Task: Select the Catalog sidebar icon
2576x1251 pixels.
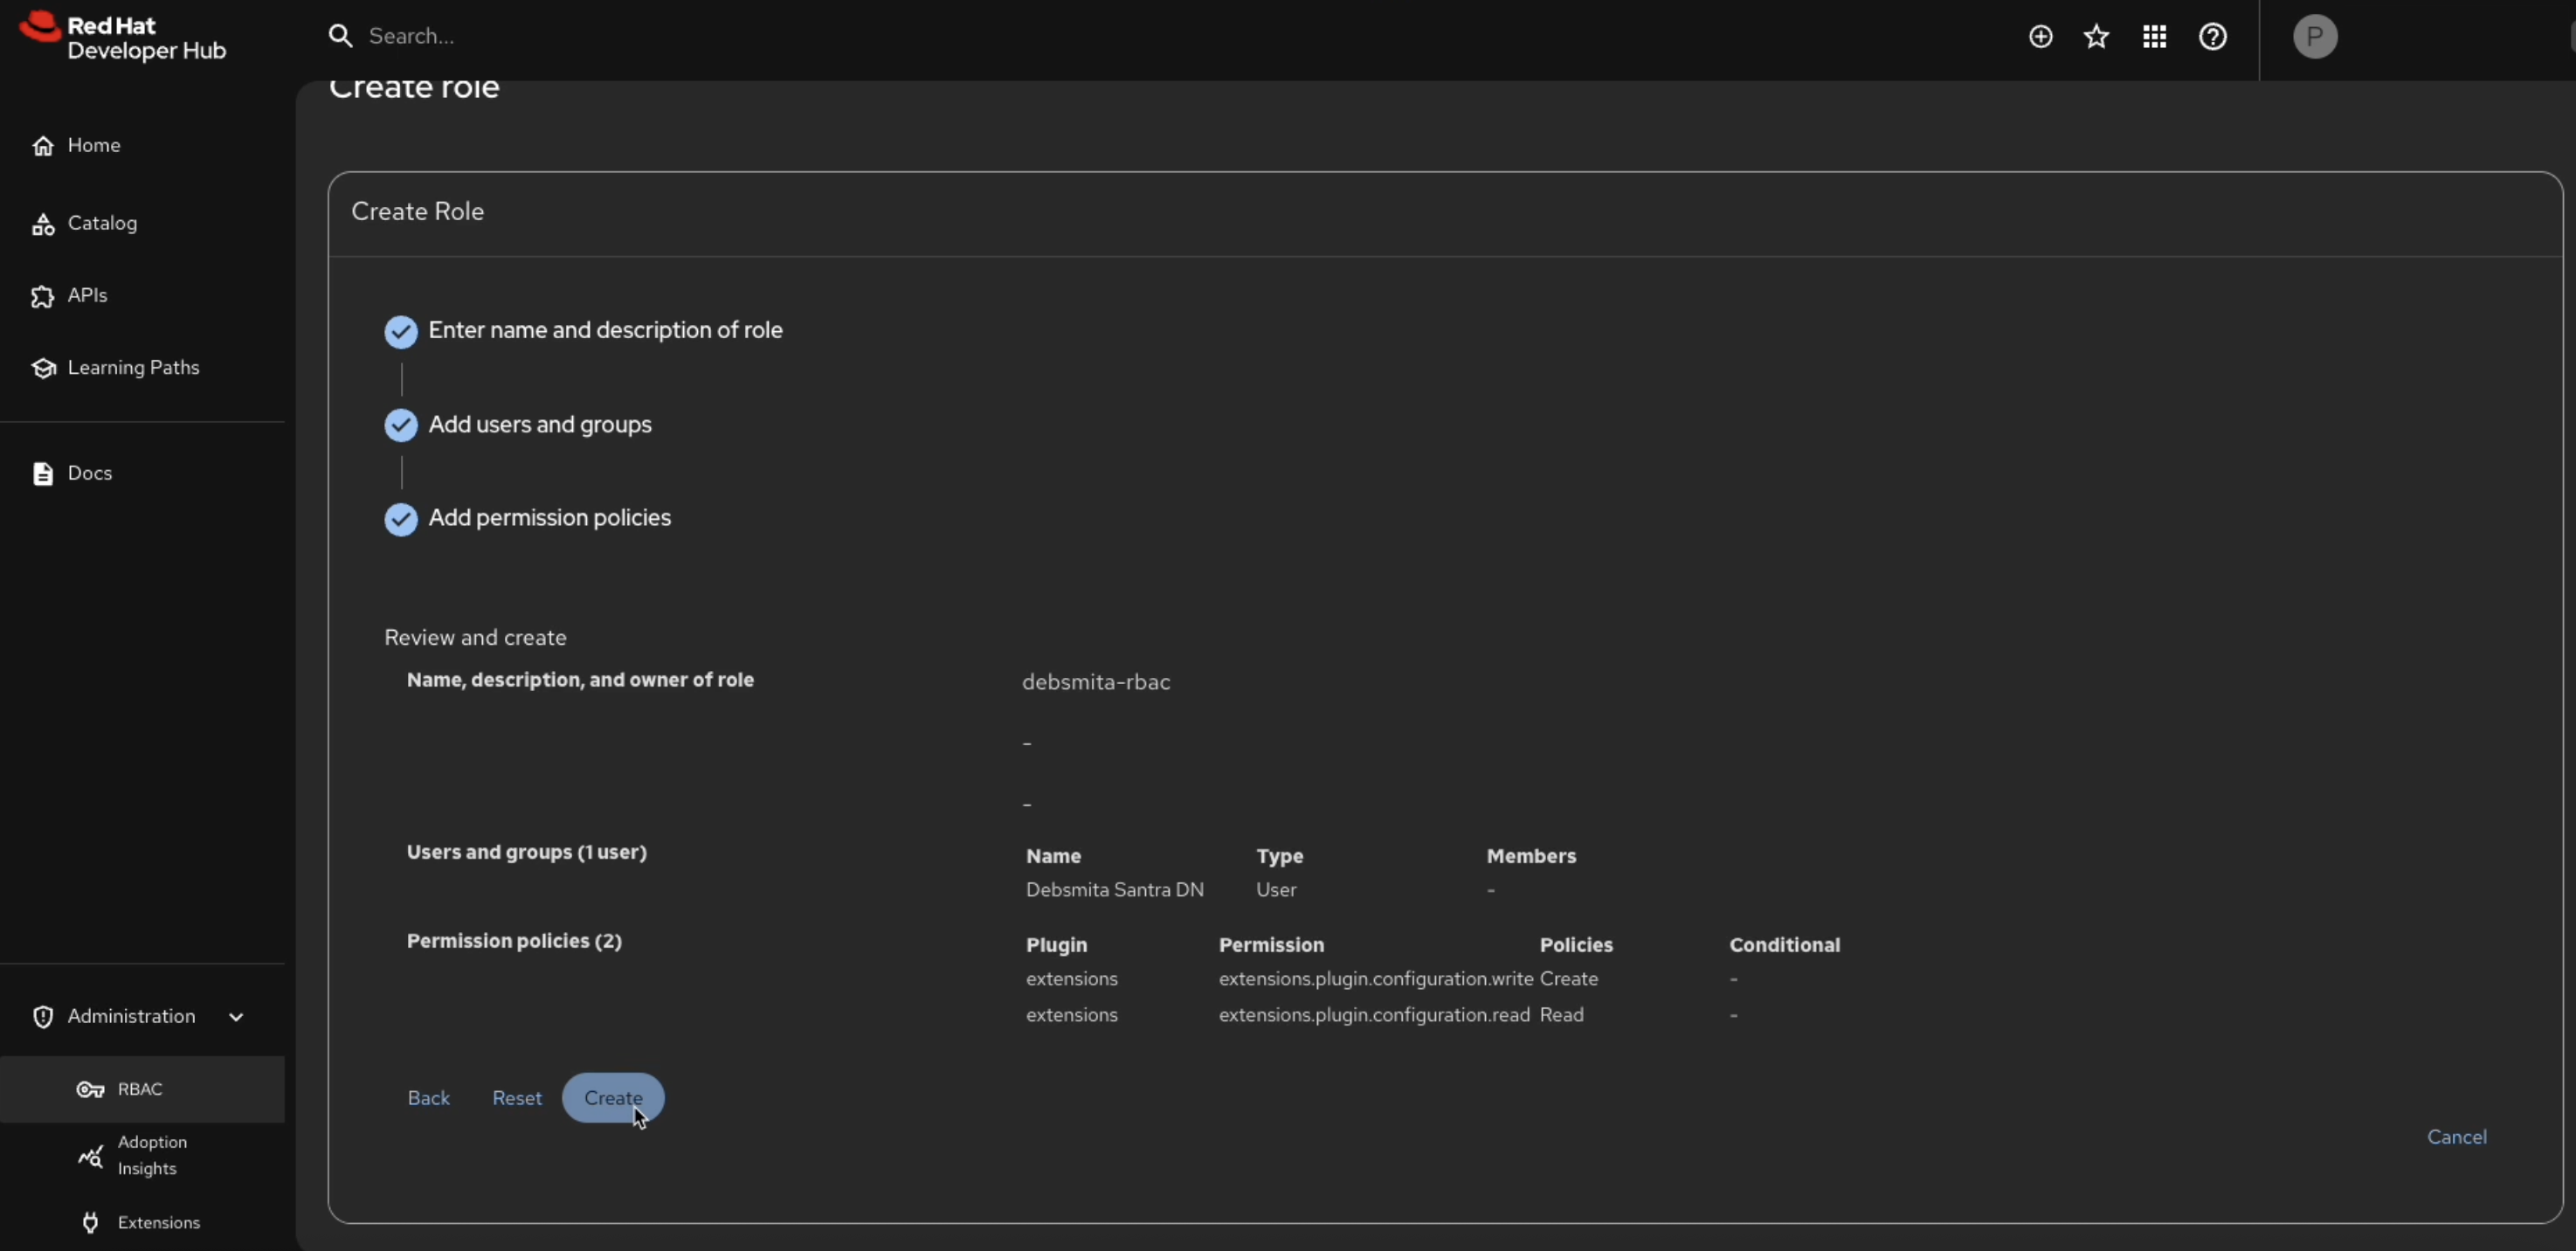Action: (x=44, y=222)
